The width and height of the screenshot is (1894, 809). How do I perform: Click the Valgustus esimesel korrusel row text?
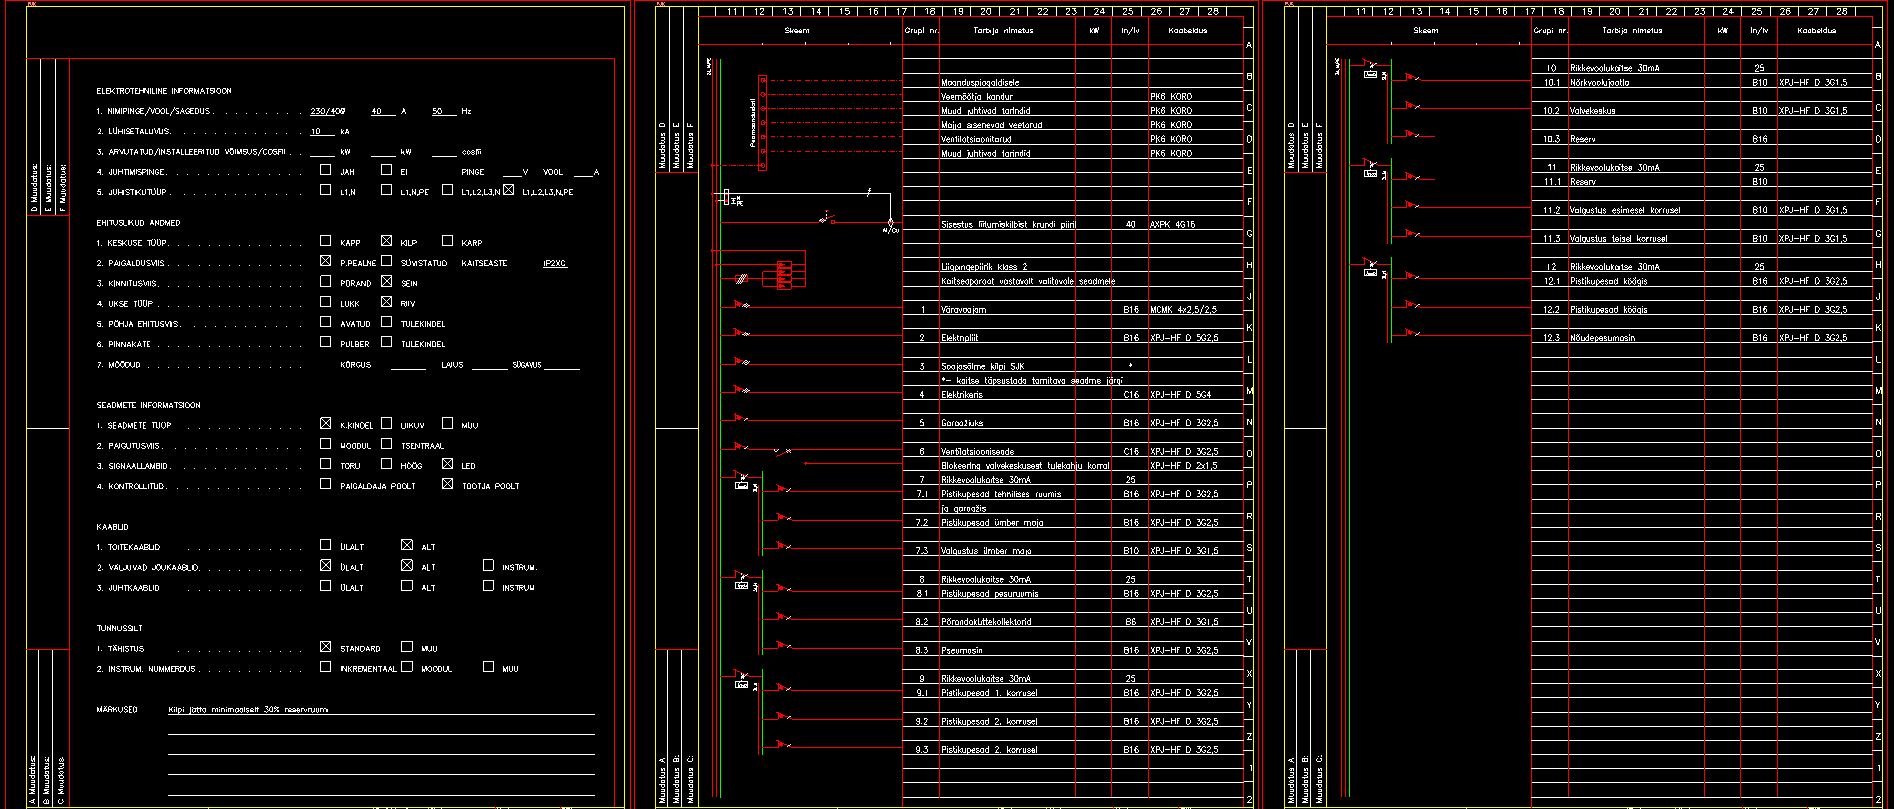pos(1625,211)
